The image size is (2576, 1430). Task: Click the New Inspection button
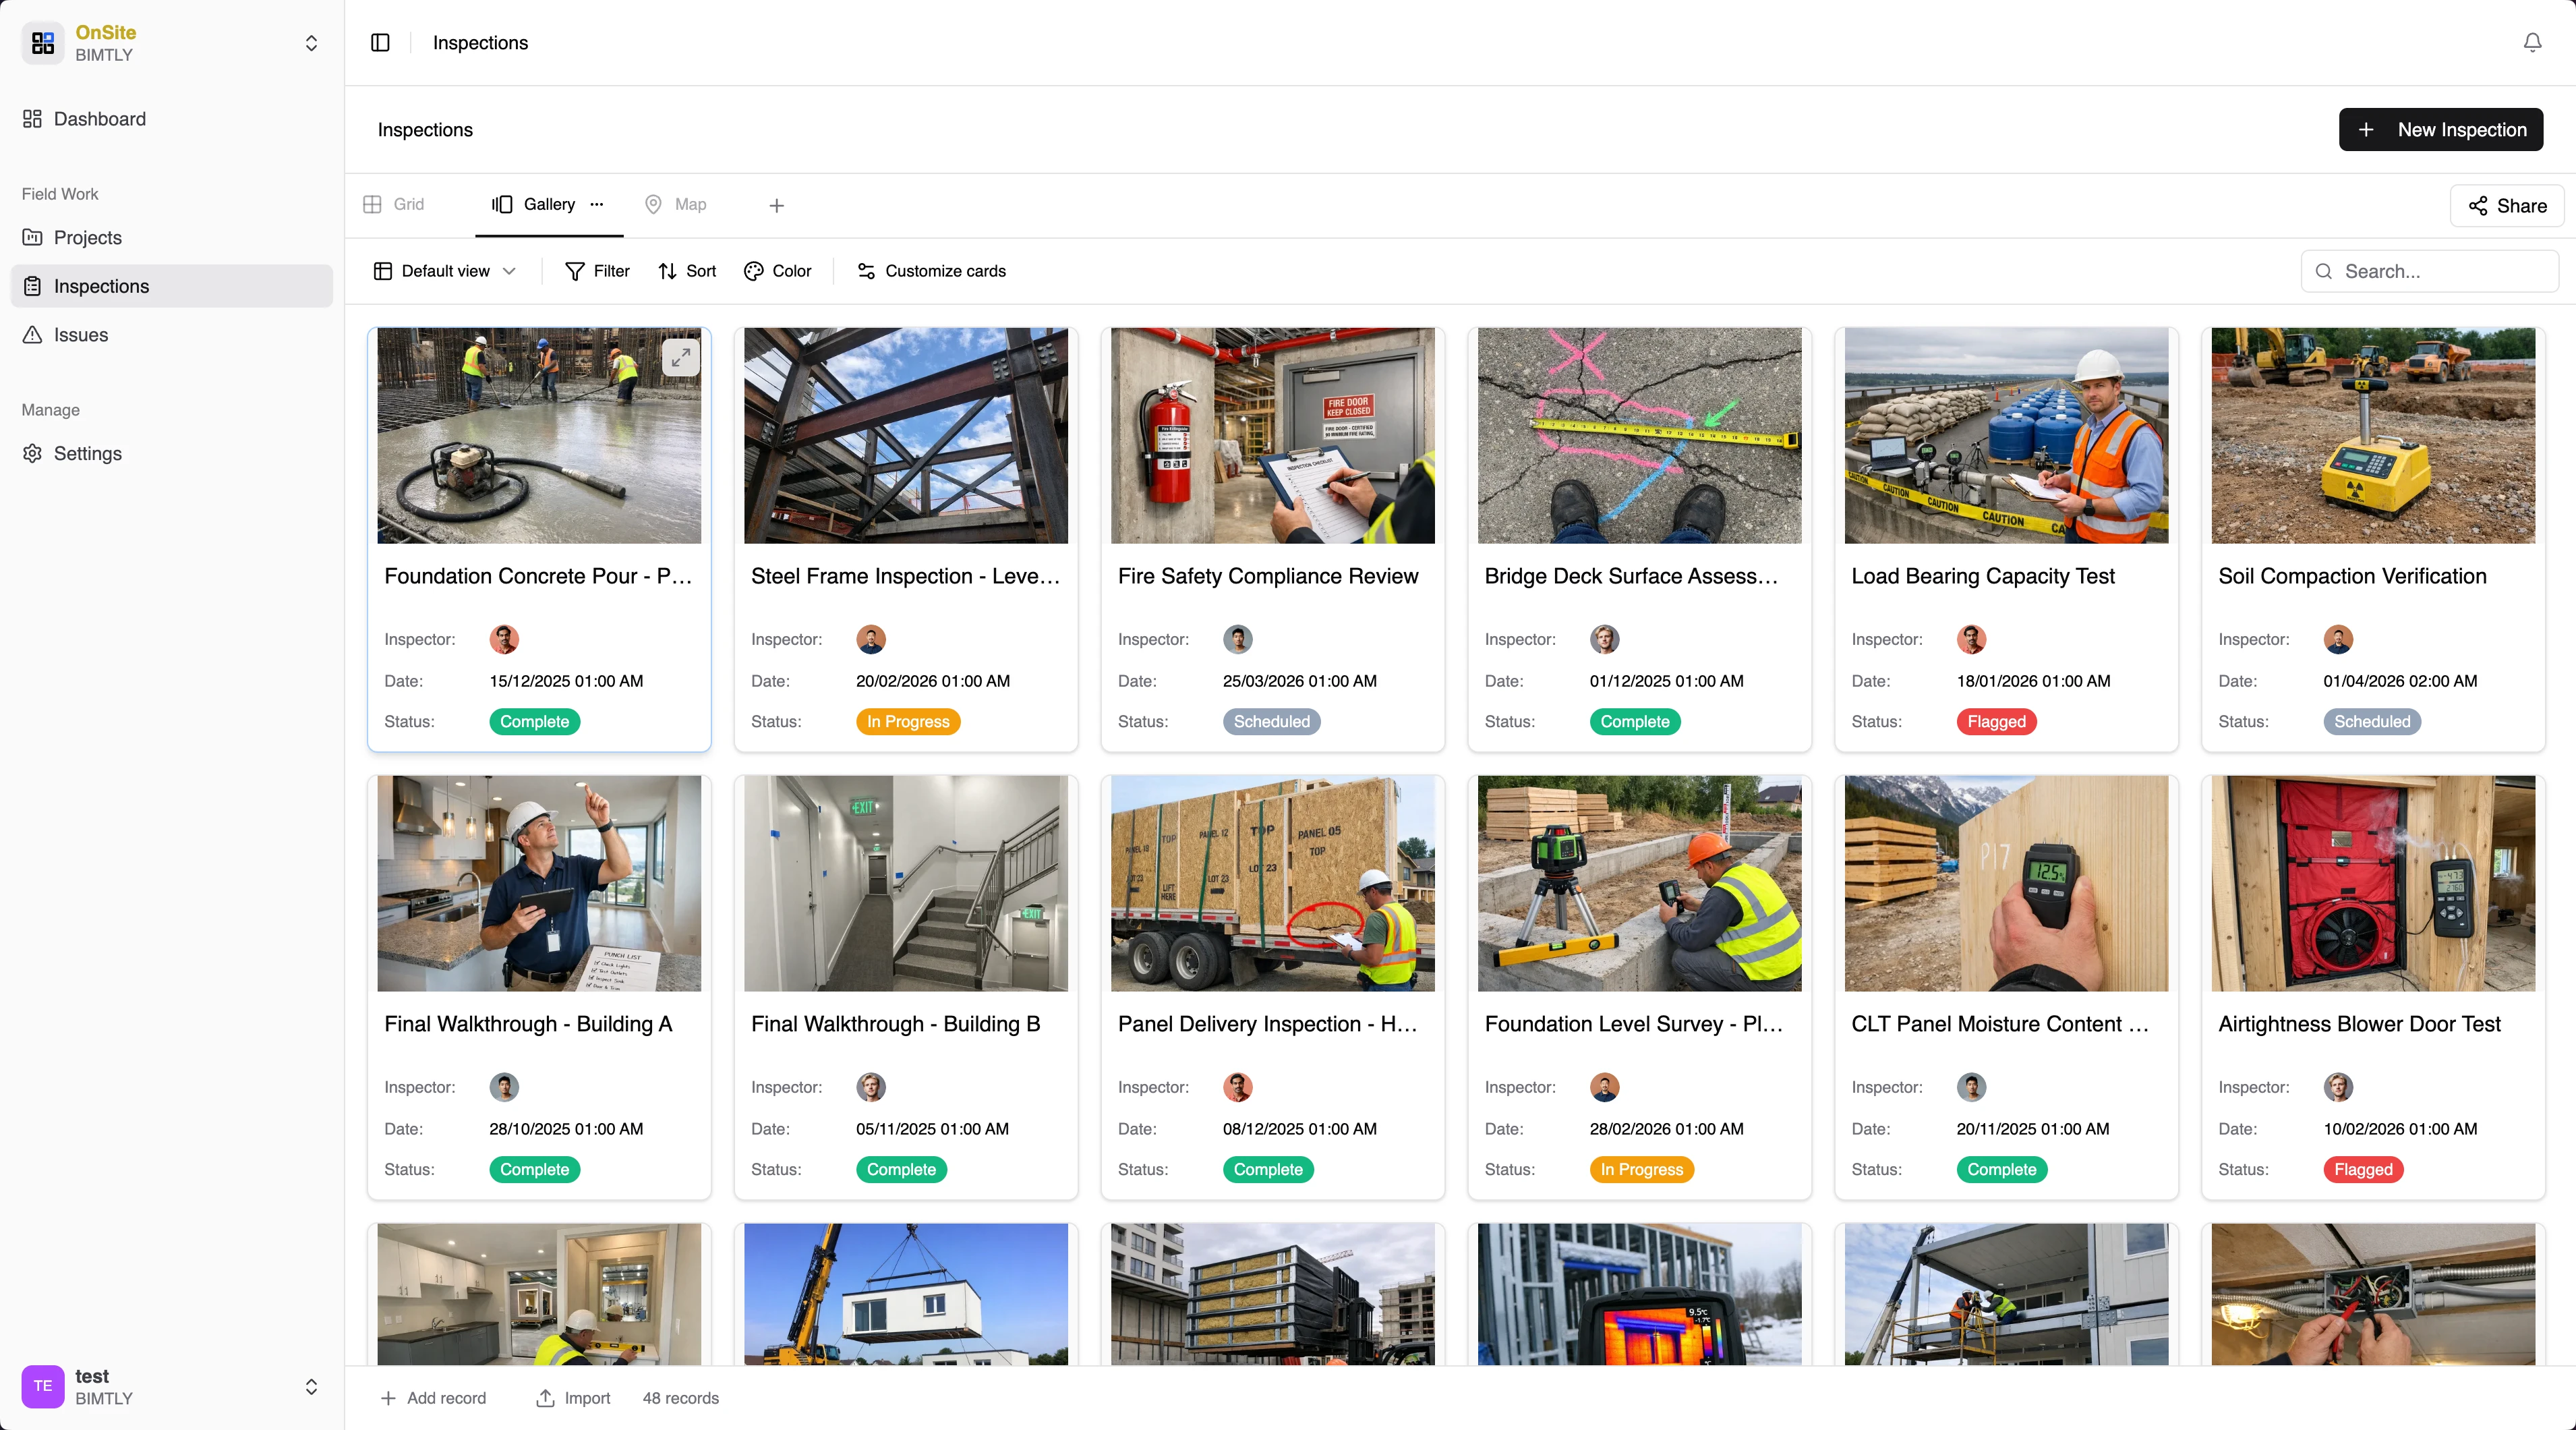click(2440, 129)
